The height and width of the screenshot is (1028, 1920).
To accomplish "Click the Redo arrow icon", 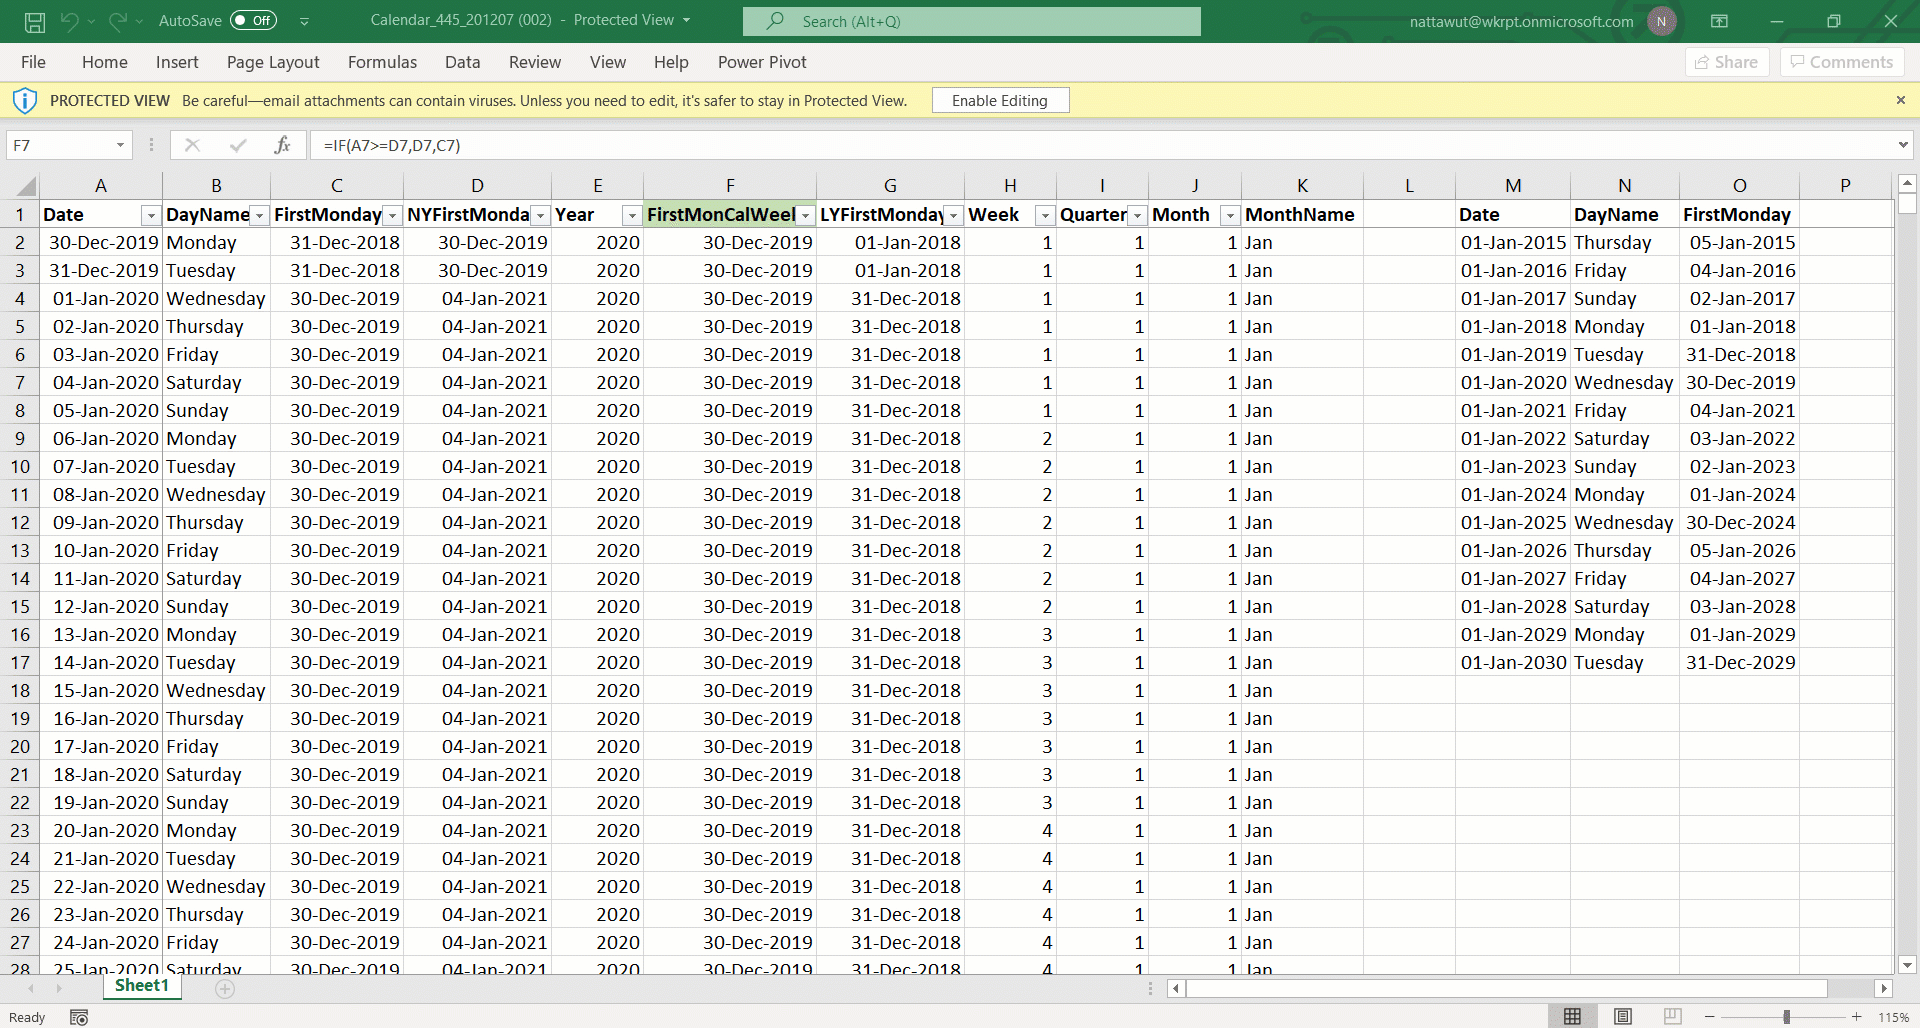I will [118, 21].
